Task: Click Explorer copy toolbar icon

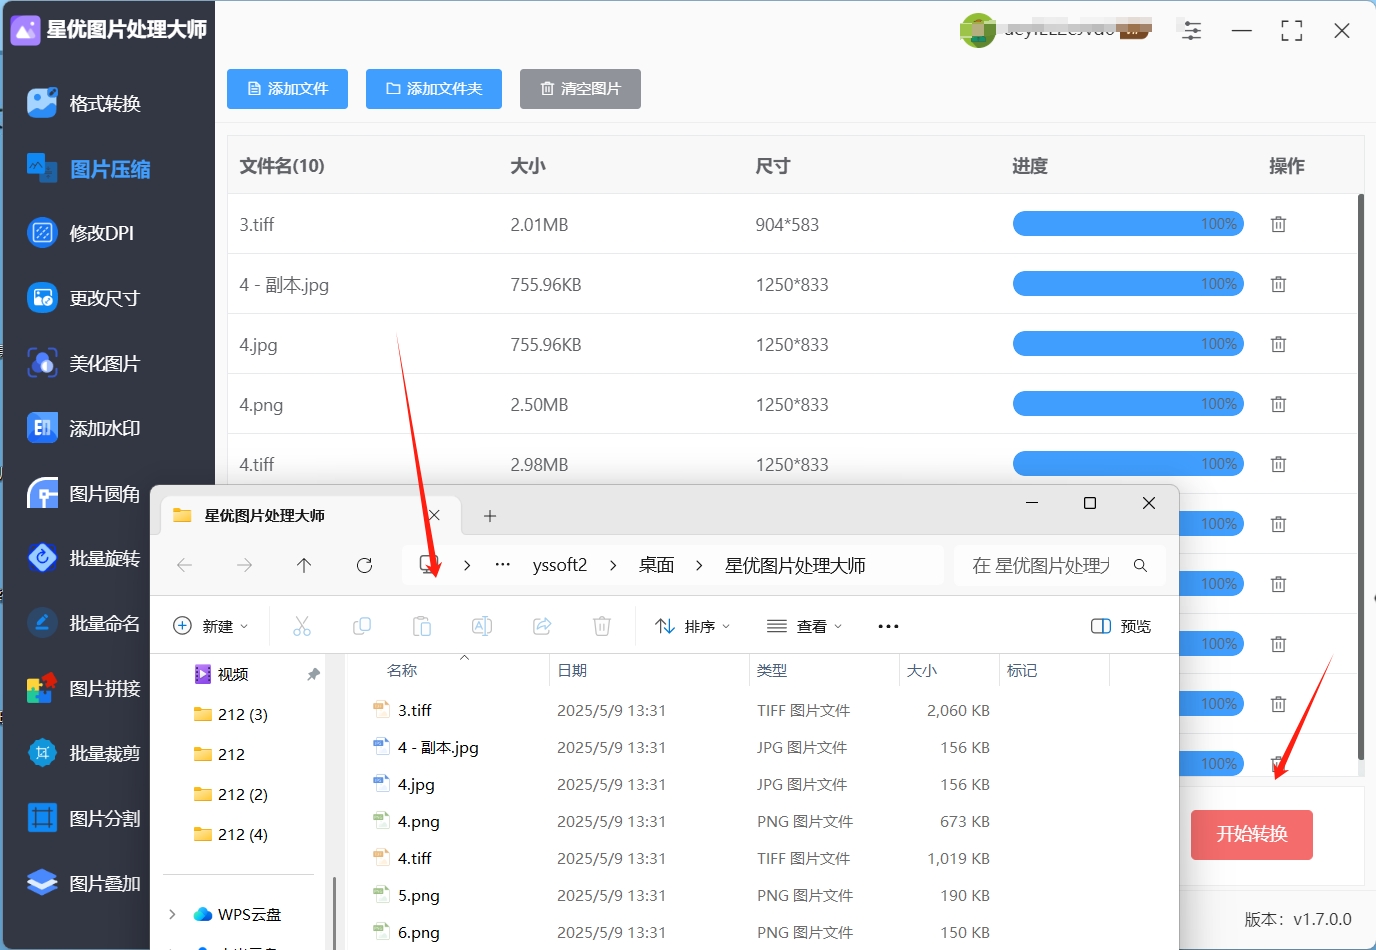Action: pos(362,626)
